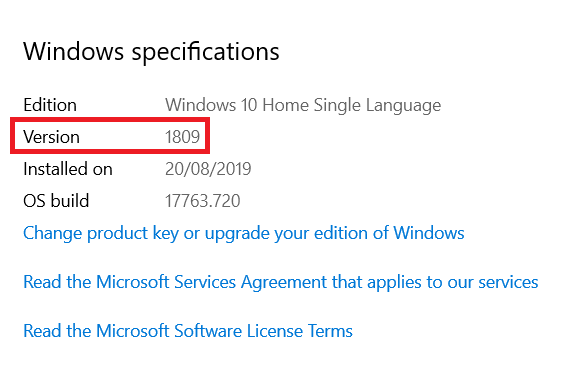Click 'Single Language' in the edition value
Screen dimensions: 569x388
(x=377, y=106)
